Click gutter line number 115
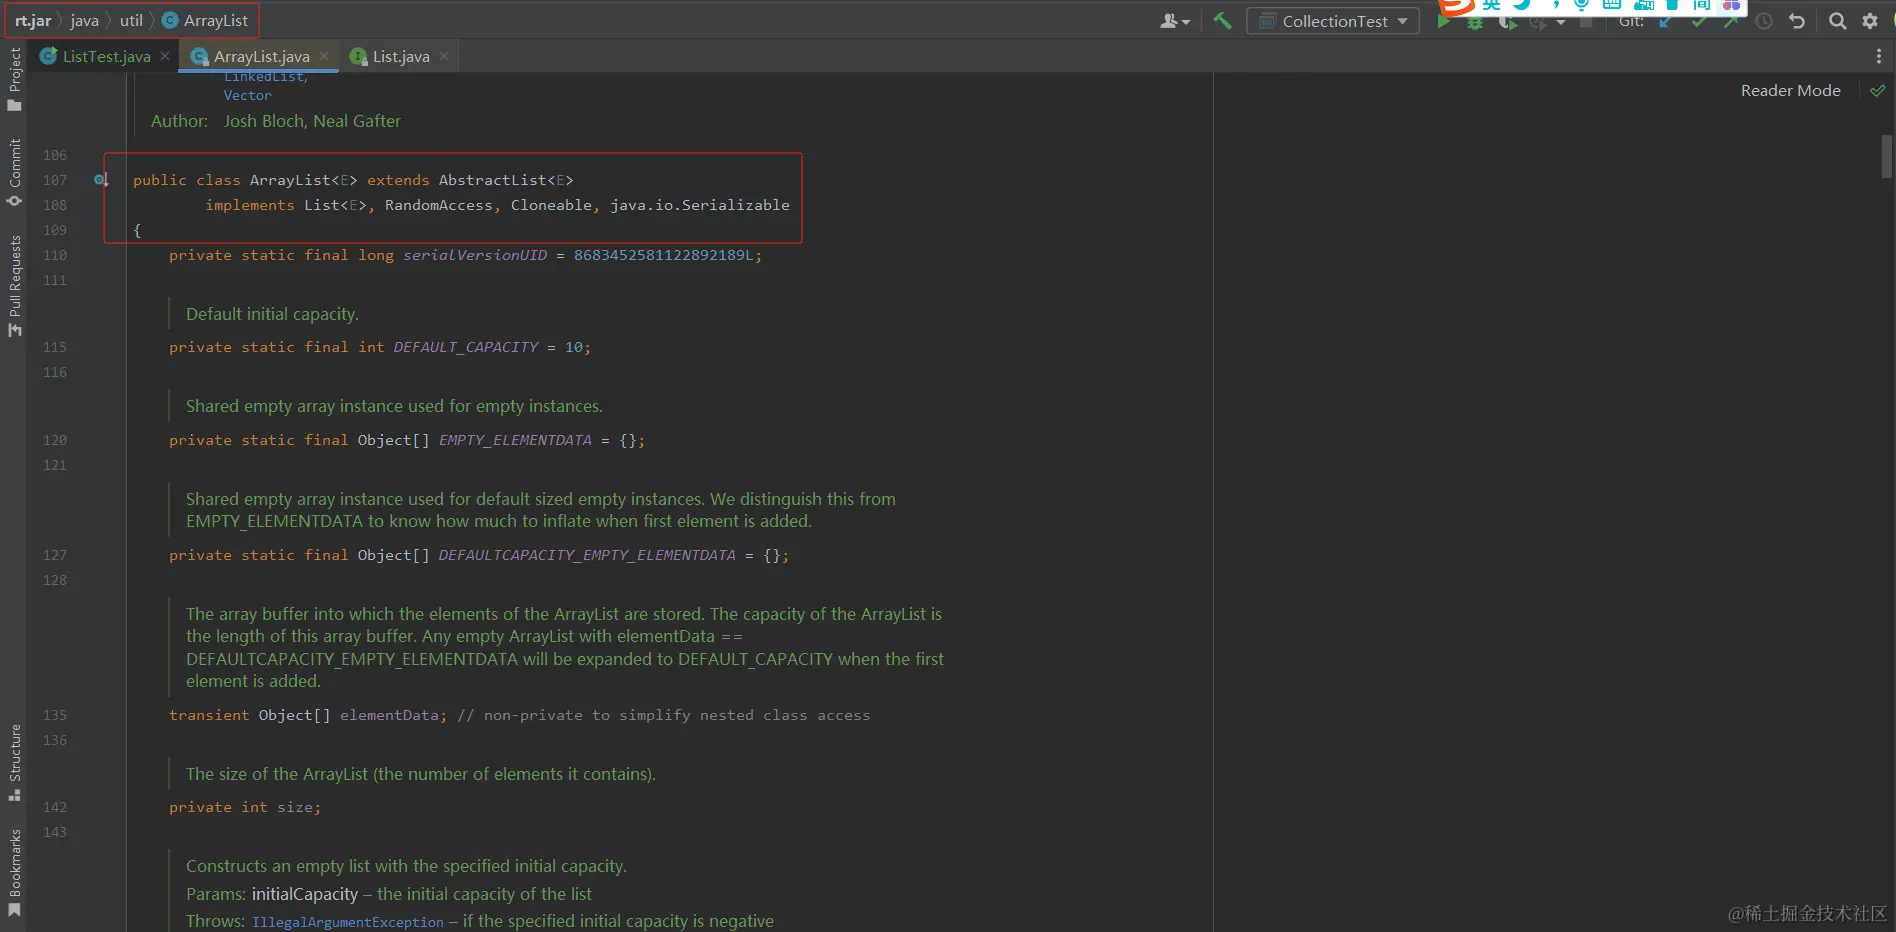This screenshot has height=932, width=1896. 55,348
